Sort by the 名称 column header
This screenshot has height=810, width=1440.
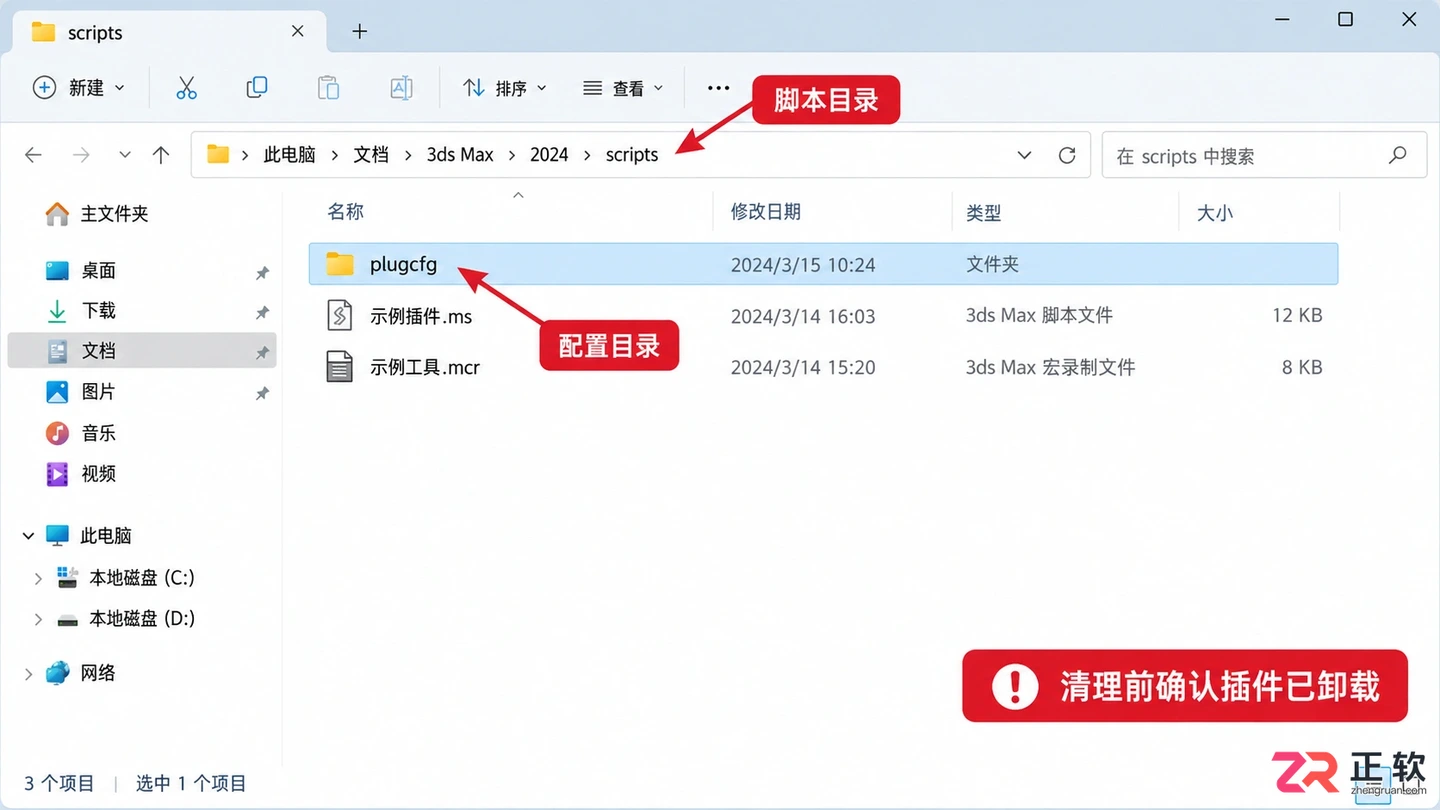(346, 212)
